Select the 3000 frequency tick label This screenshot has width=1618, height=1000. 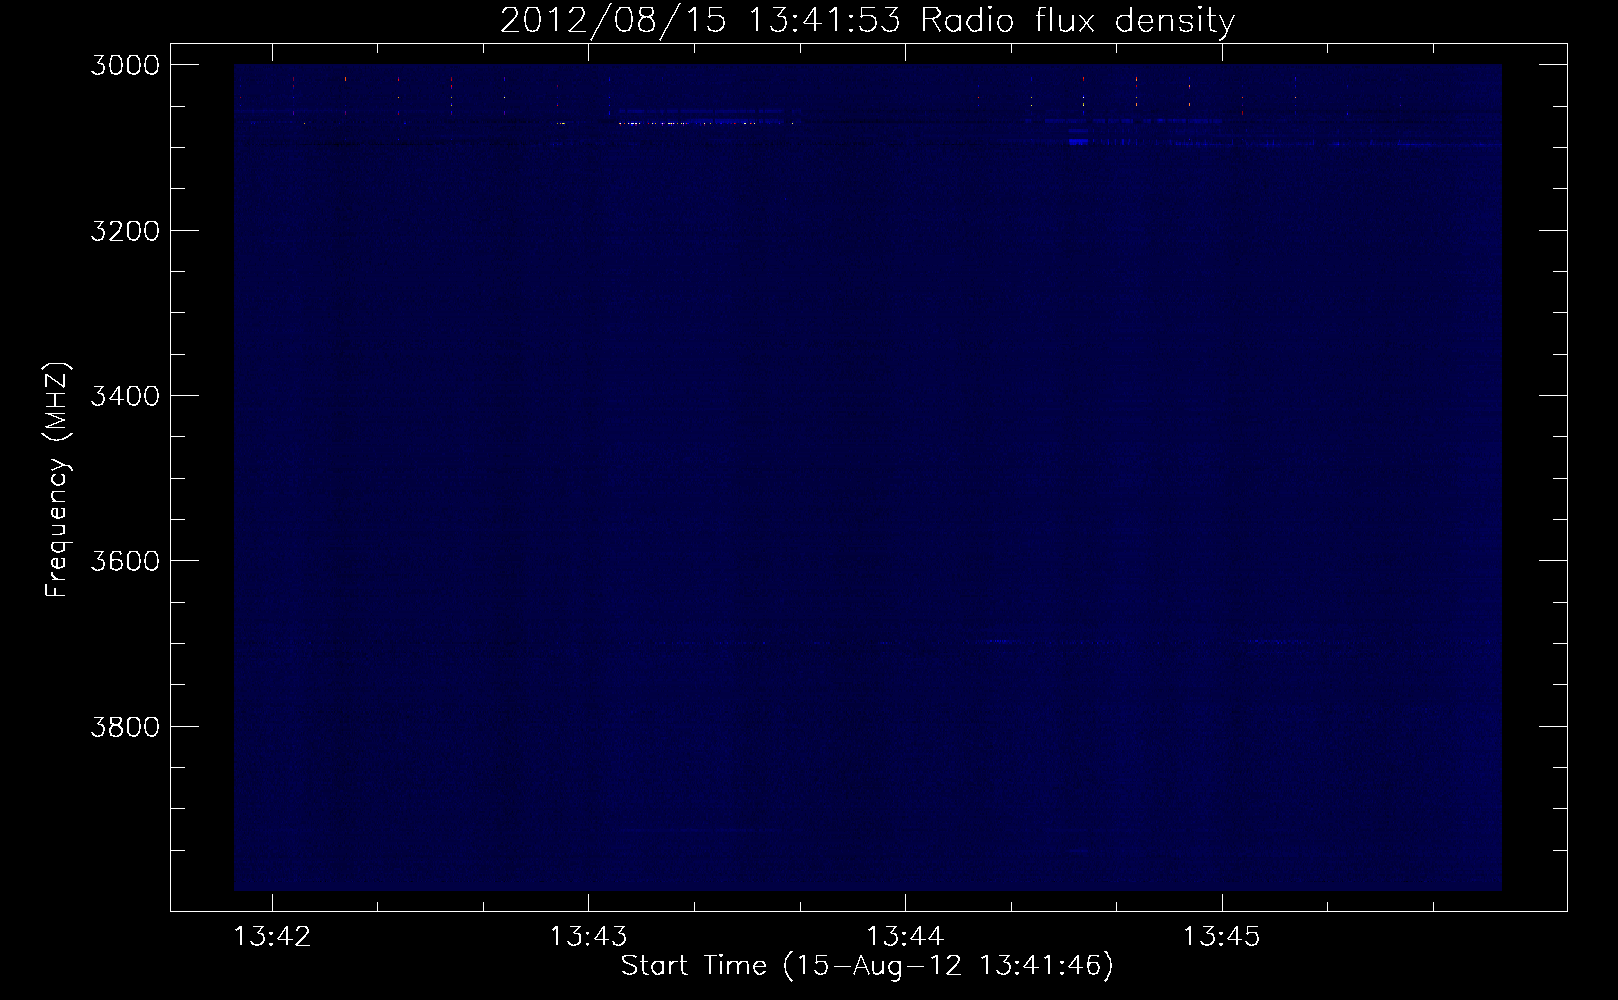[125, 65]
